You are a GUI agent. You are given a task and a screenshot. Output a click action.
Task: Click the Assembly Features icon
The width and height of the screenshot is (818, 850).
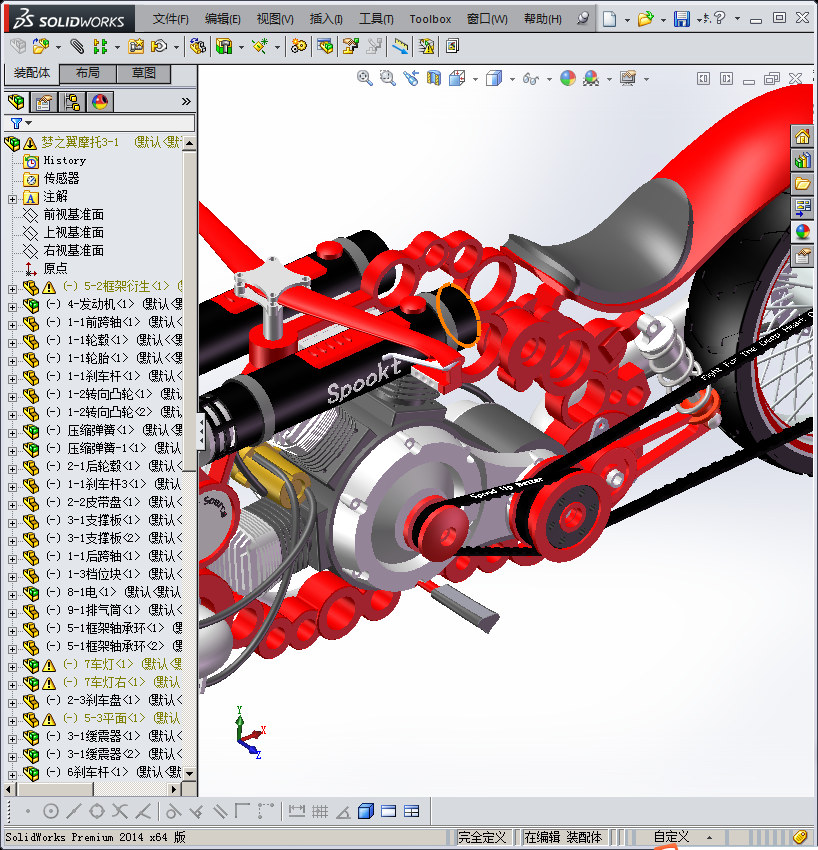pos(224,47)
